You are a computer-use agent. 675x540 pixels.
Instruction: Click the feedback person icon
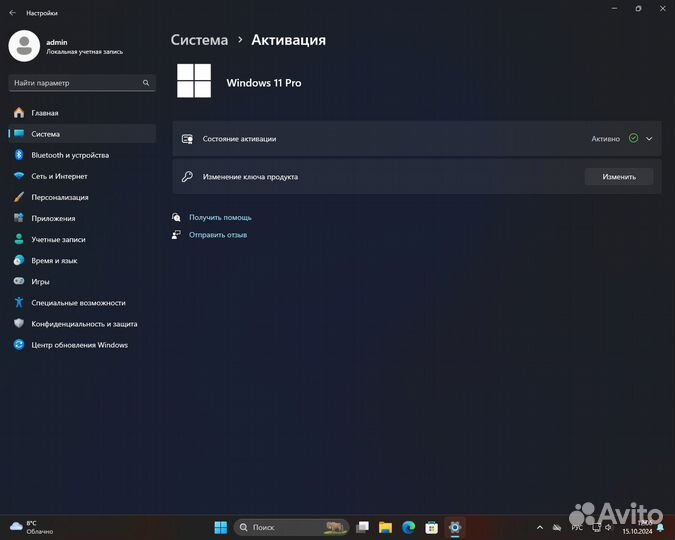pos(176,235)
